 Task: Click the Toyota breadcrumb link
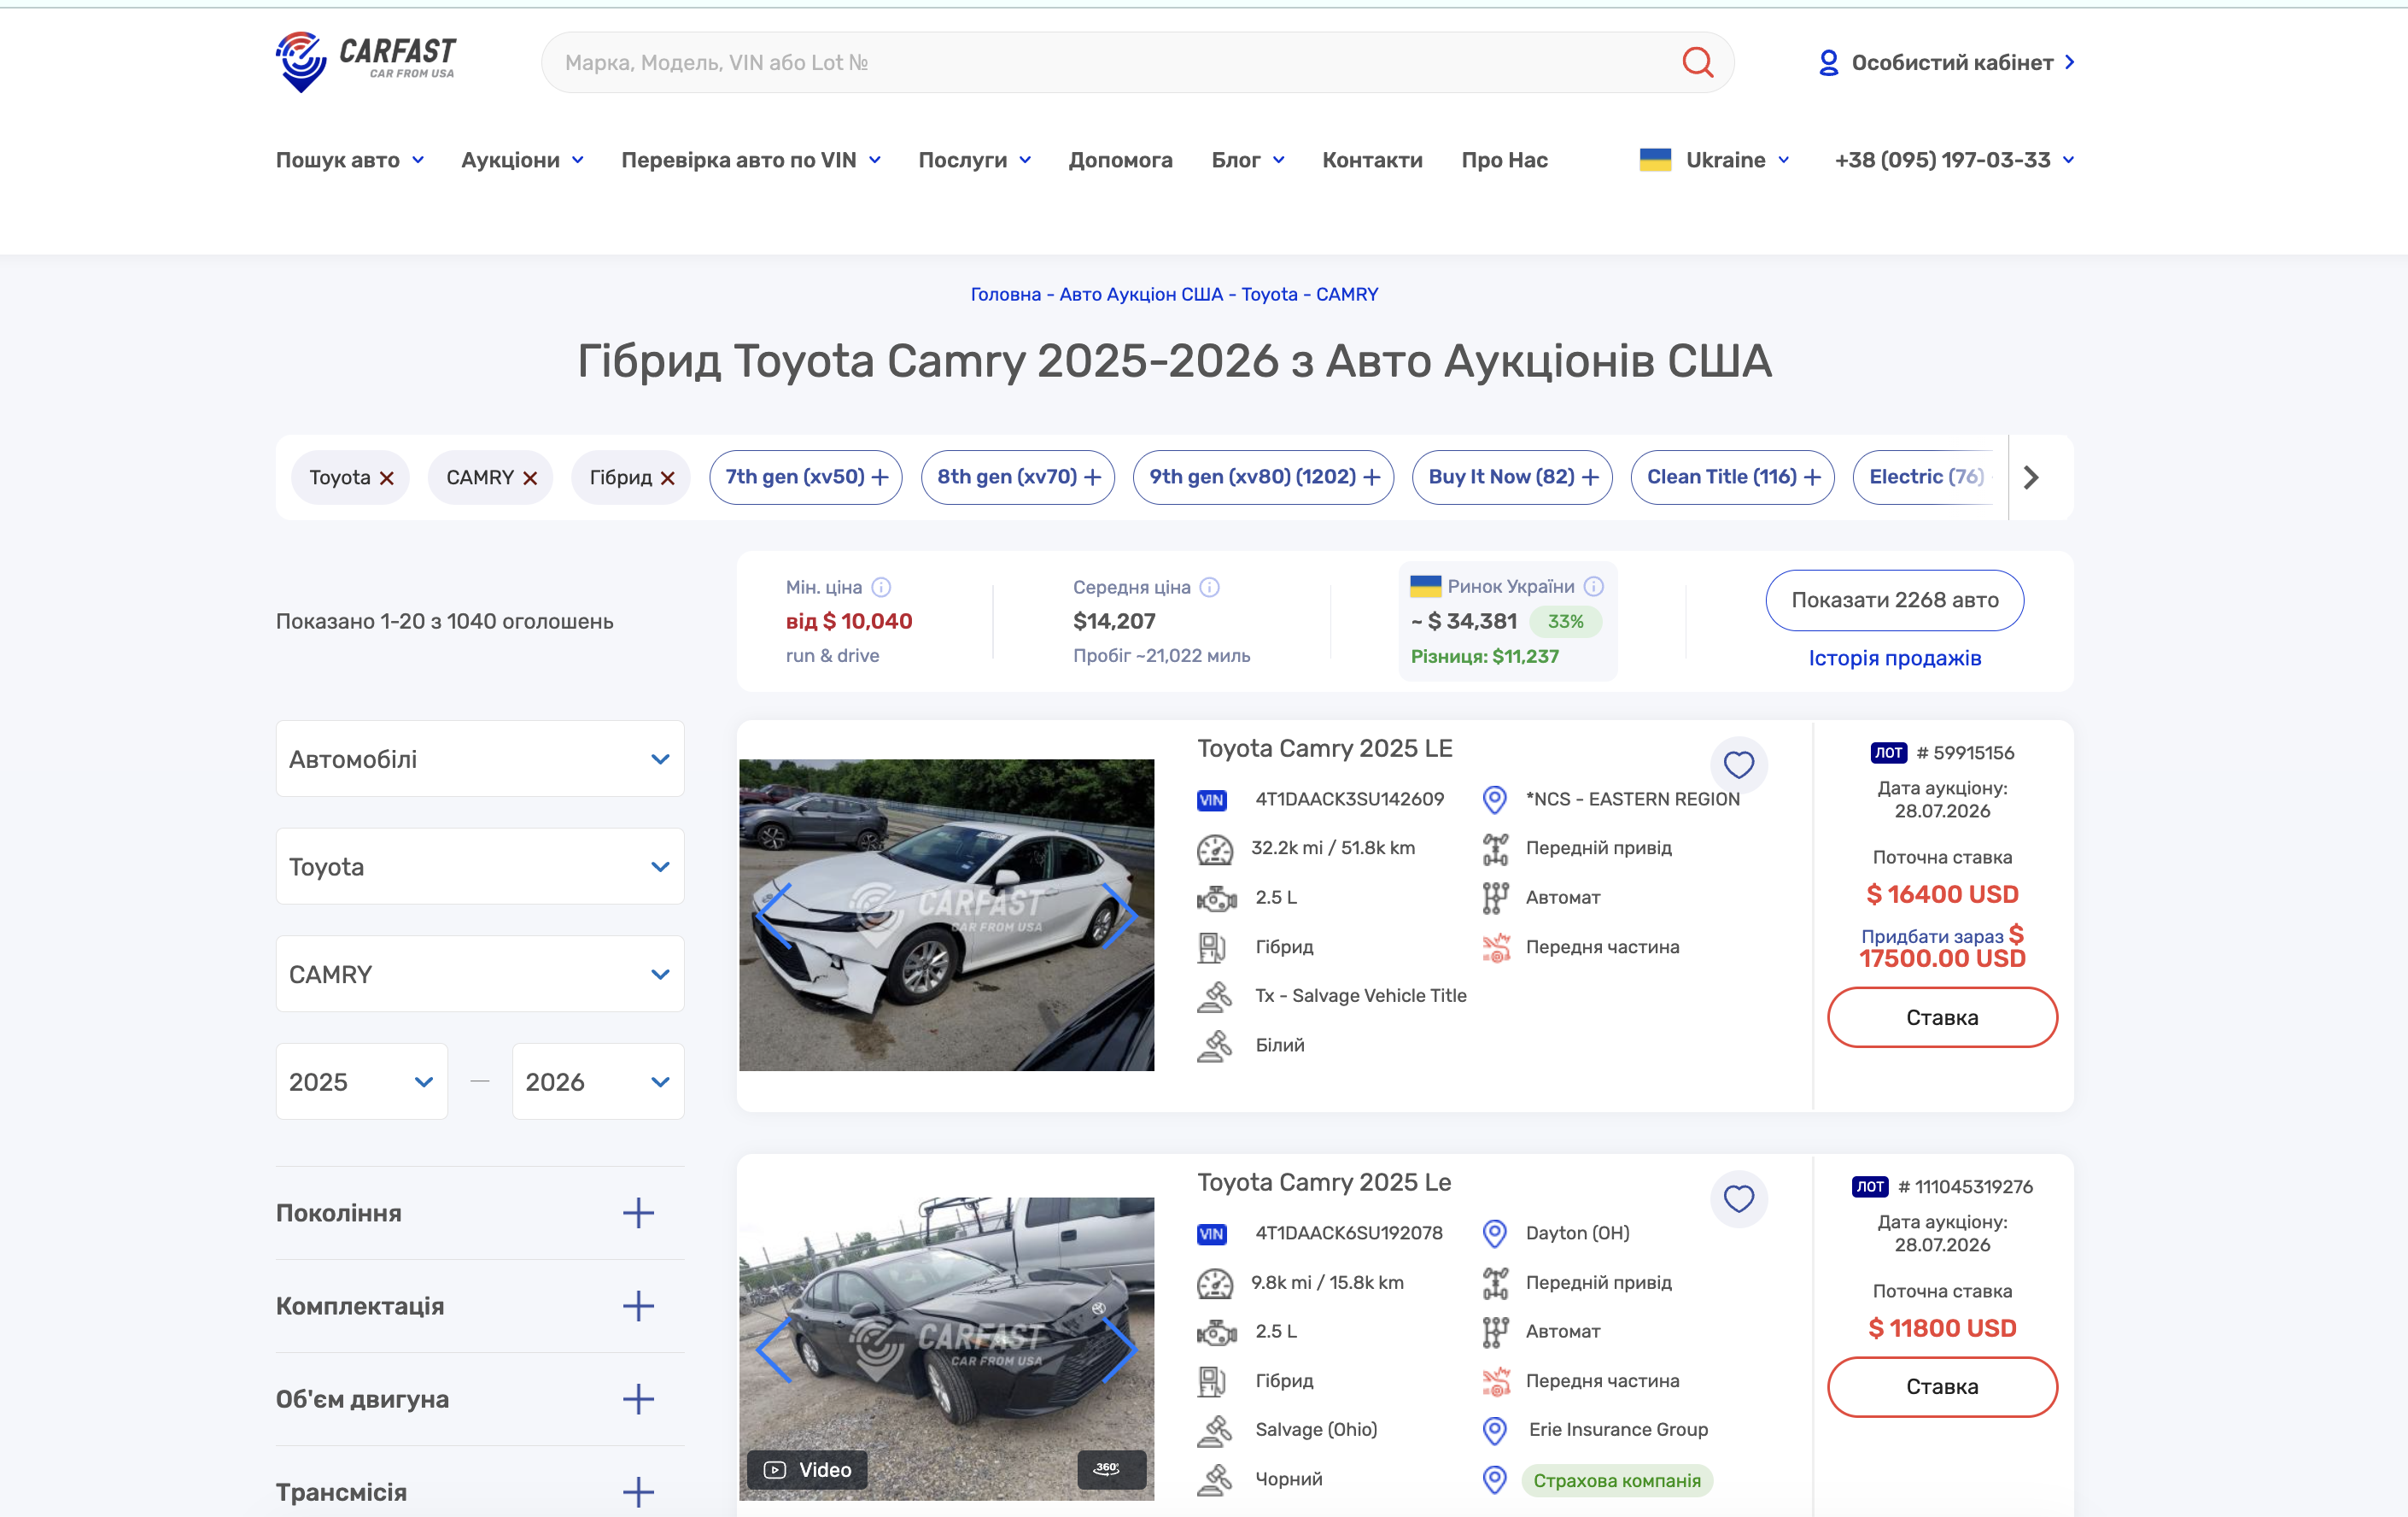coord(1269,294)
